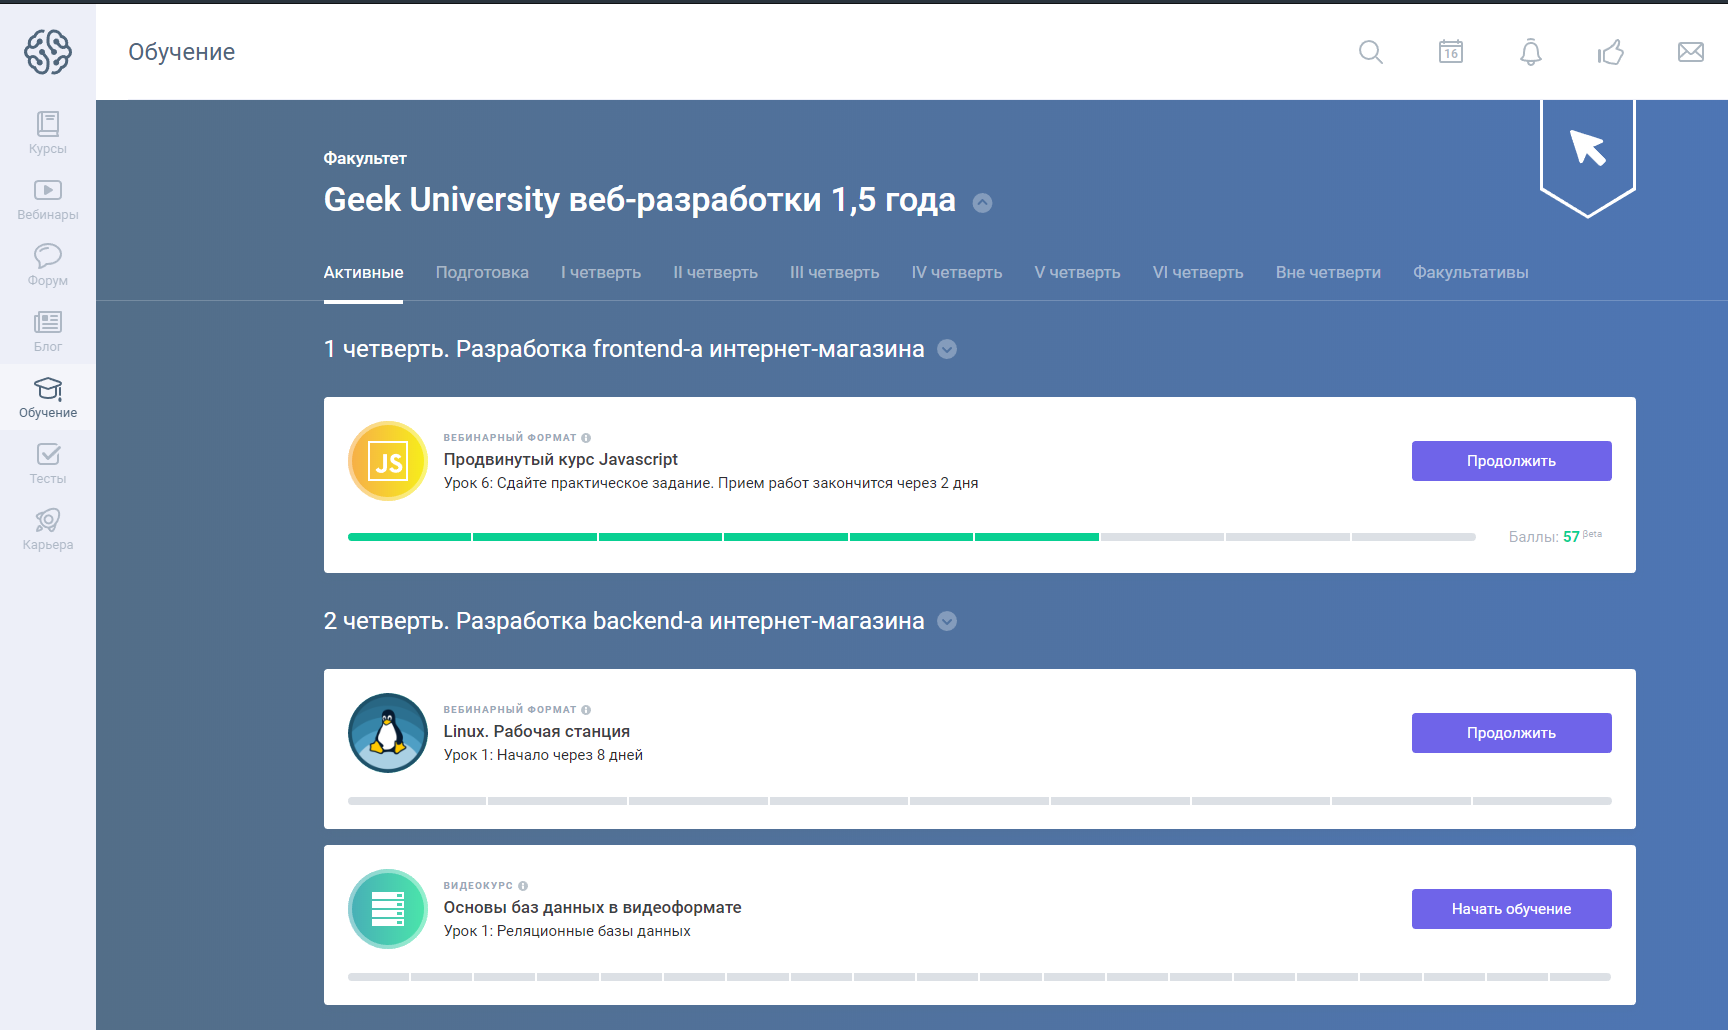
Task: Open the calendar icon in the header
Action: 1451,52
